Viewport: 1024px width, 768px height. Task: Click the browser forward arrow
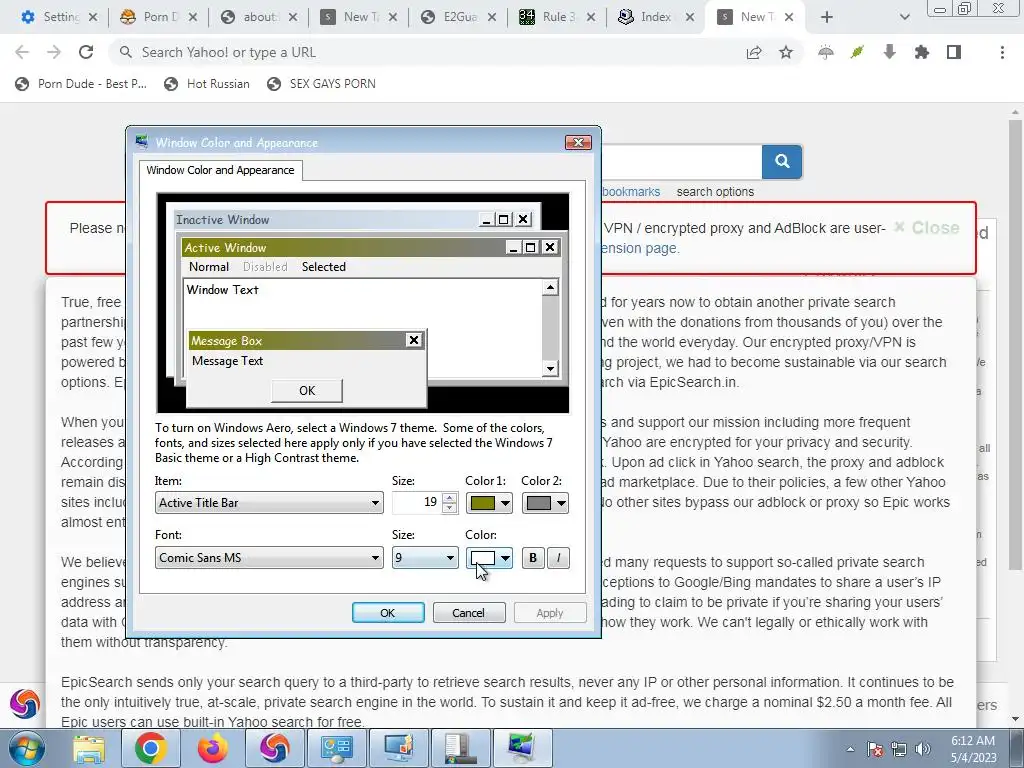click(54, 52)
